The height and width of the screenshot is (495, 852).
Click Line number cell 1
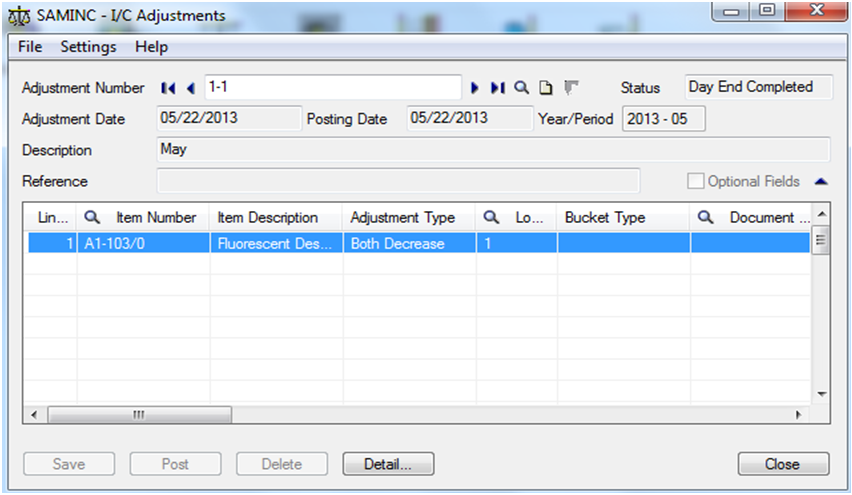52,243
